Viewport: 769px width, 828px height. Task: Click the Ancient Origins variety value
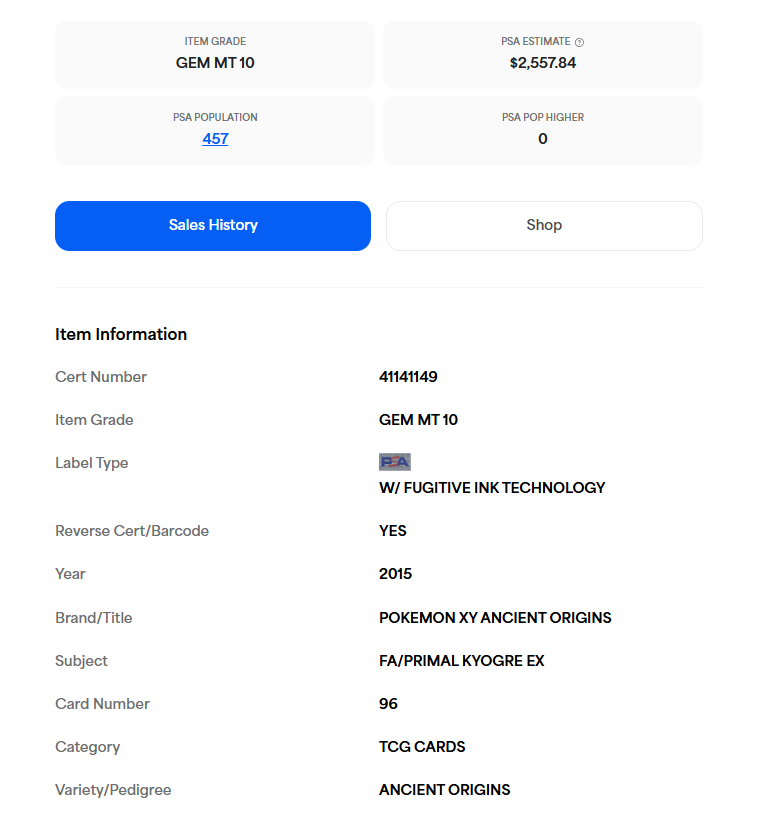click(444, 790)
